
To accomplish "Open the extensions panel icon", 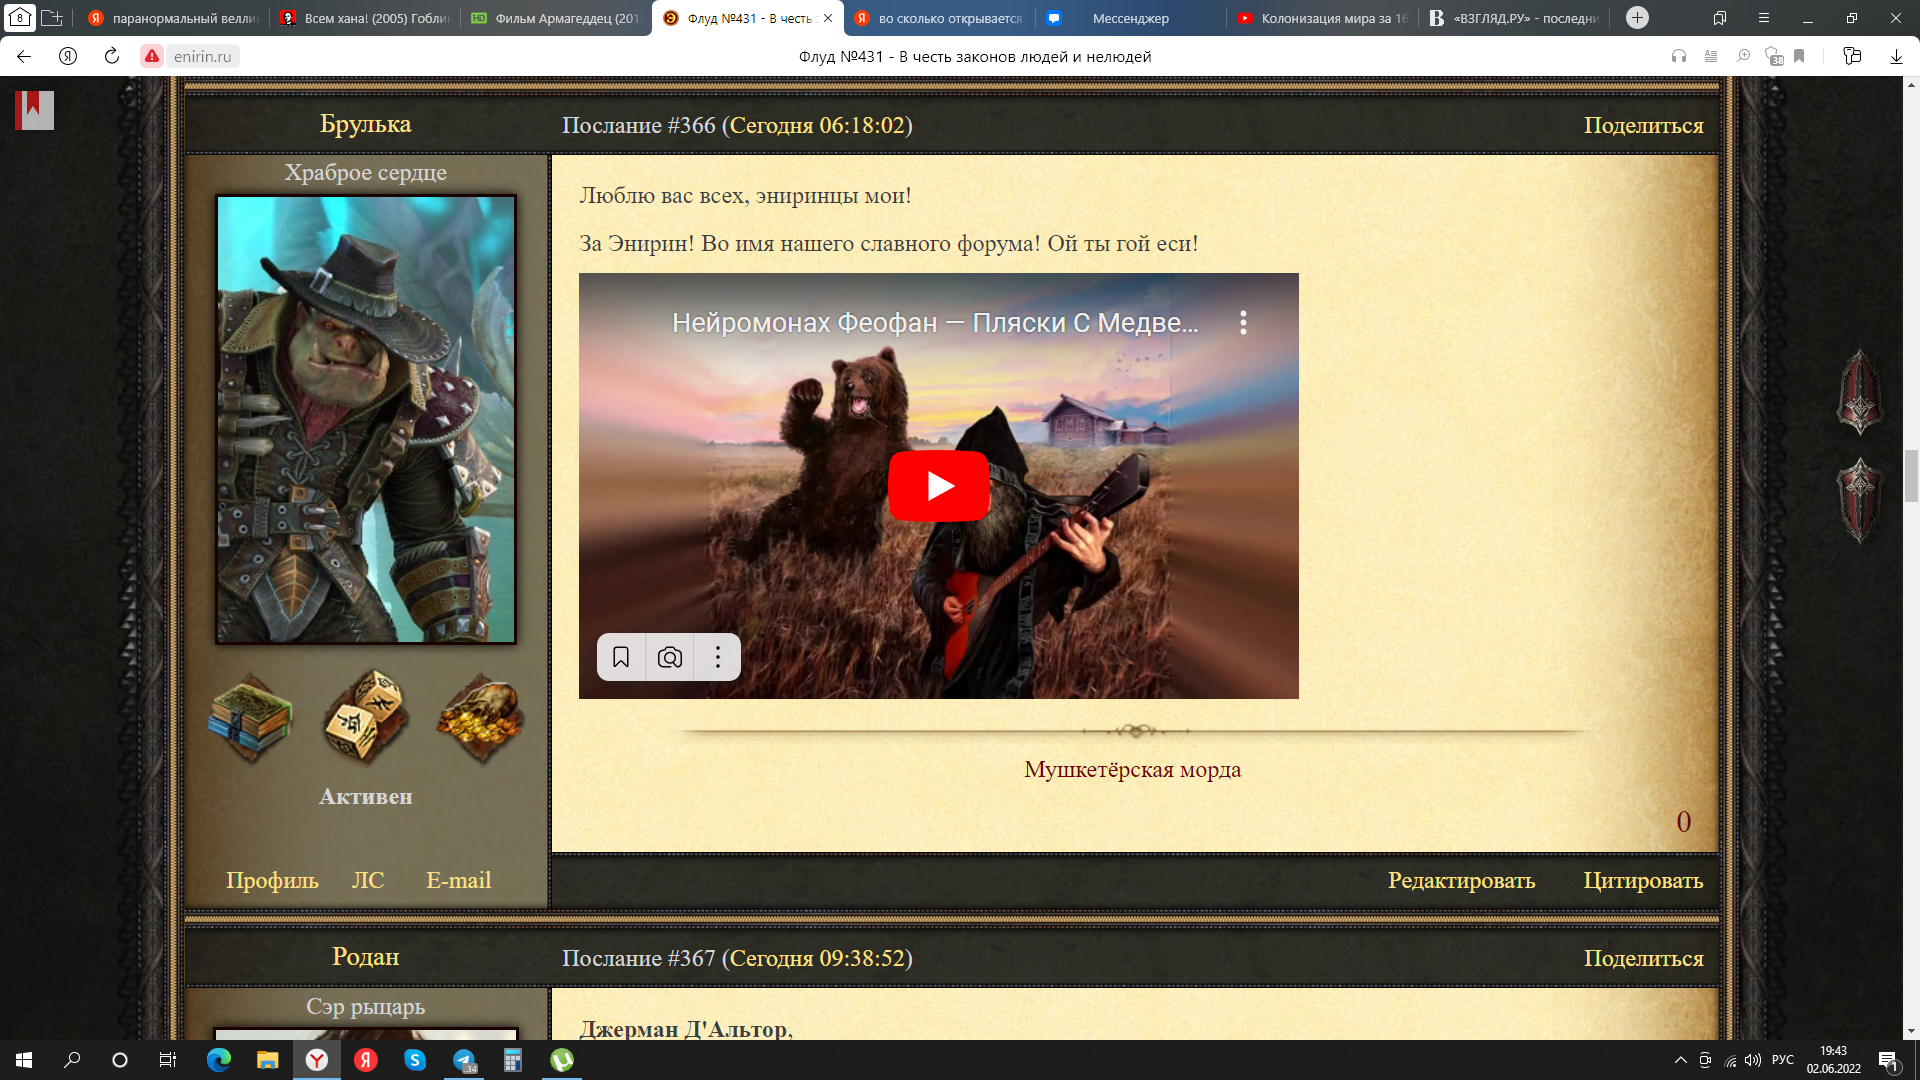I will (x=1852, y=56).
